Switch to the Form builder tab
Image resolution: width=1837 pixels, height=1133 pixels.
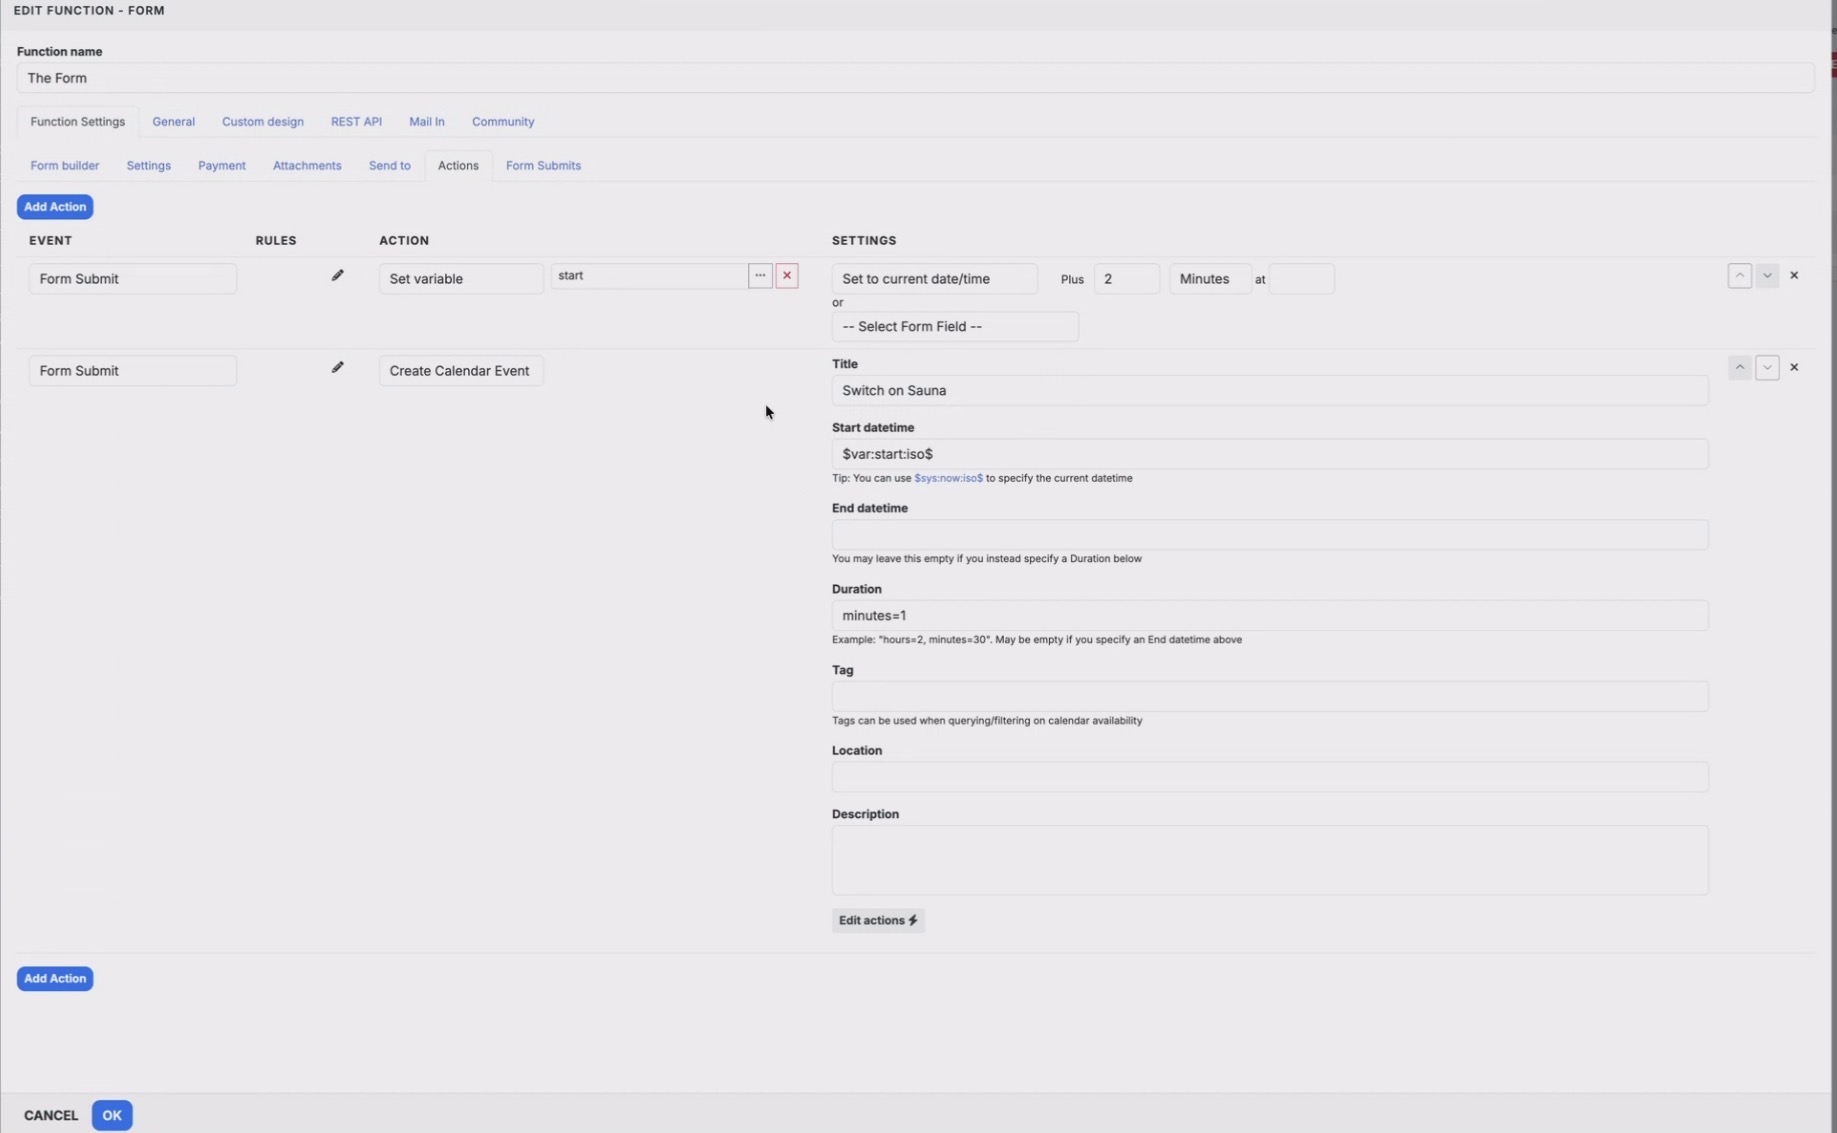(64, 166)
